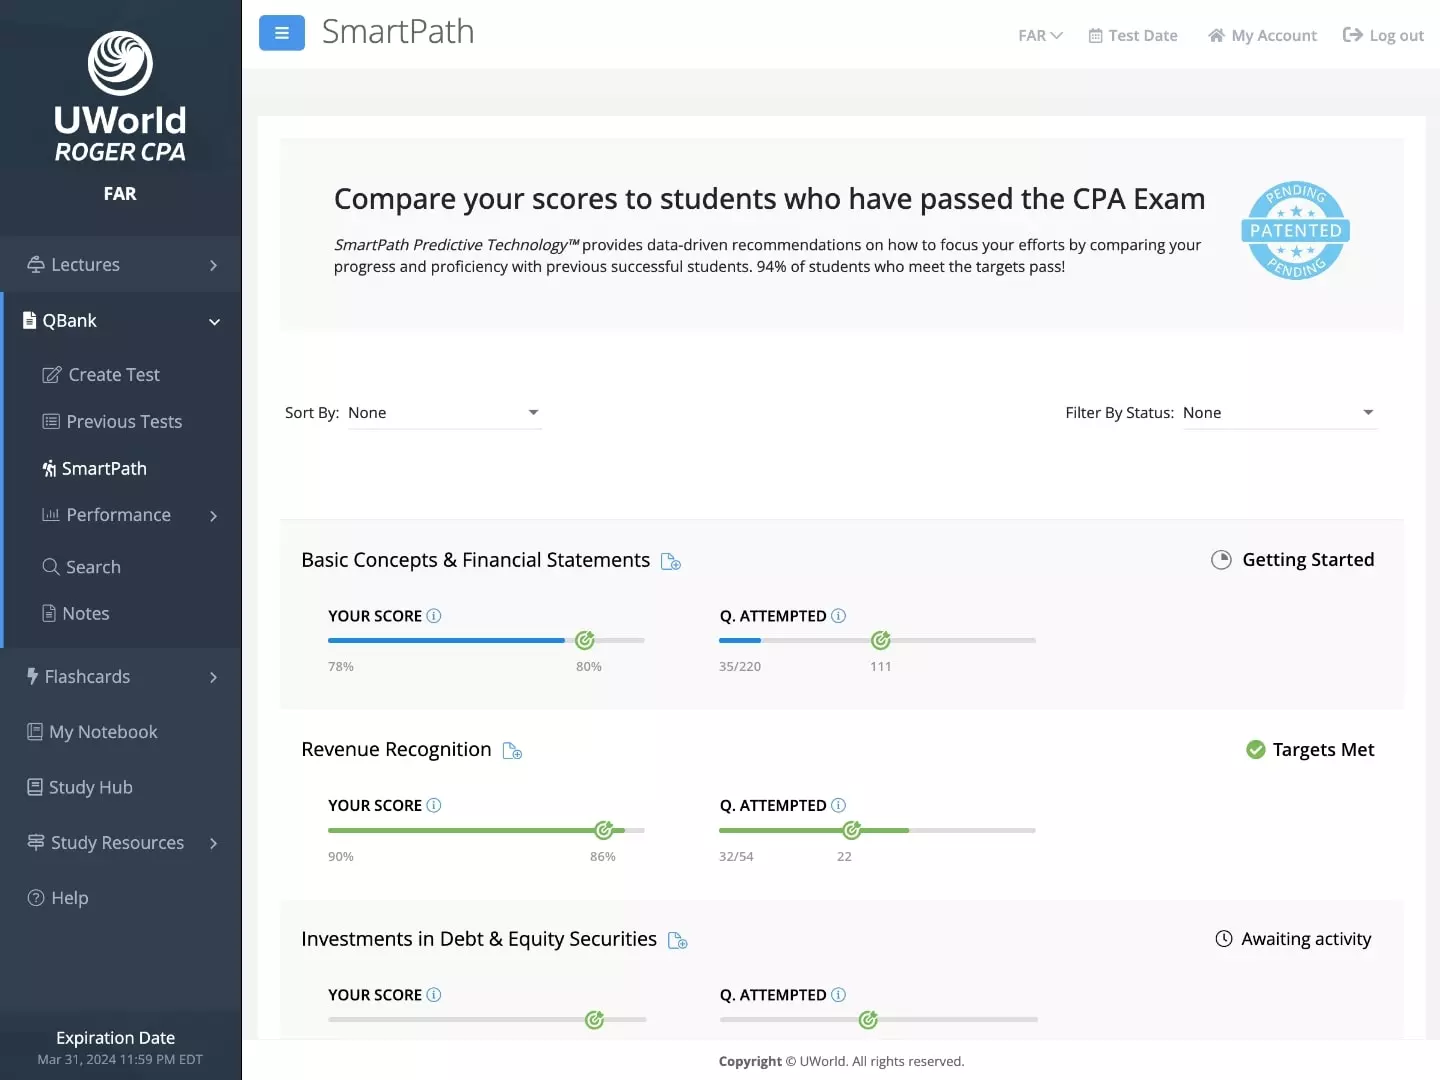Click the Search magnifier icon
Screen dimensions: 1440x1080
tap(51, 567)
